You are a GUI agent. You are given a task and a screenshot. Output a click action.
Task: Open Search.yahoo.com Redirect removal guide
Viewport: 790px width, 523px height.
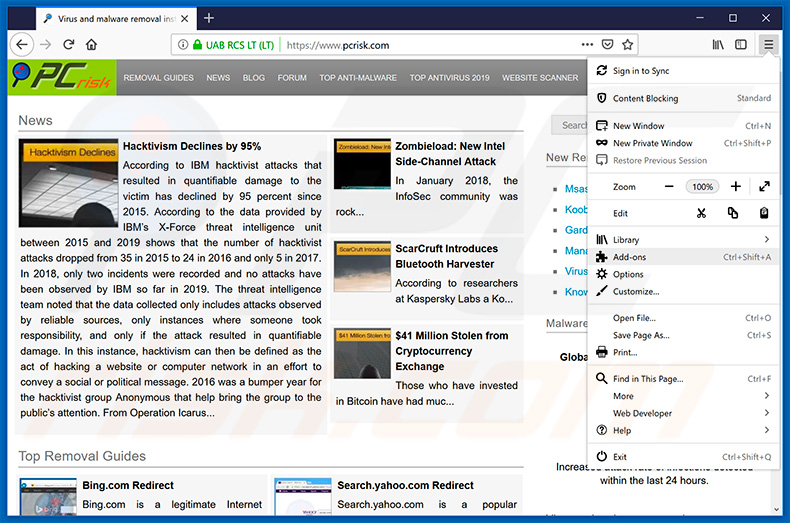pos(406,485)
